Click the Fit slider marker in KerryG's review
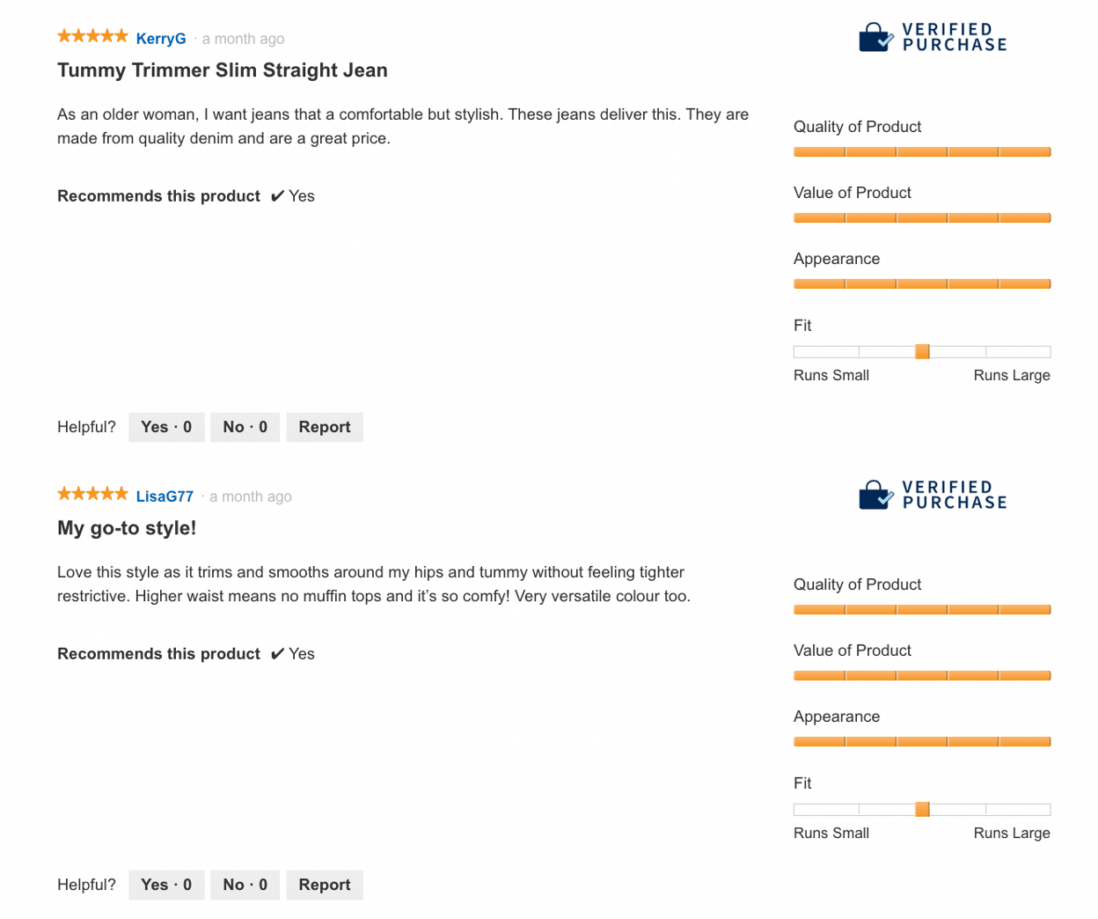 click(922, 352)
